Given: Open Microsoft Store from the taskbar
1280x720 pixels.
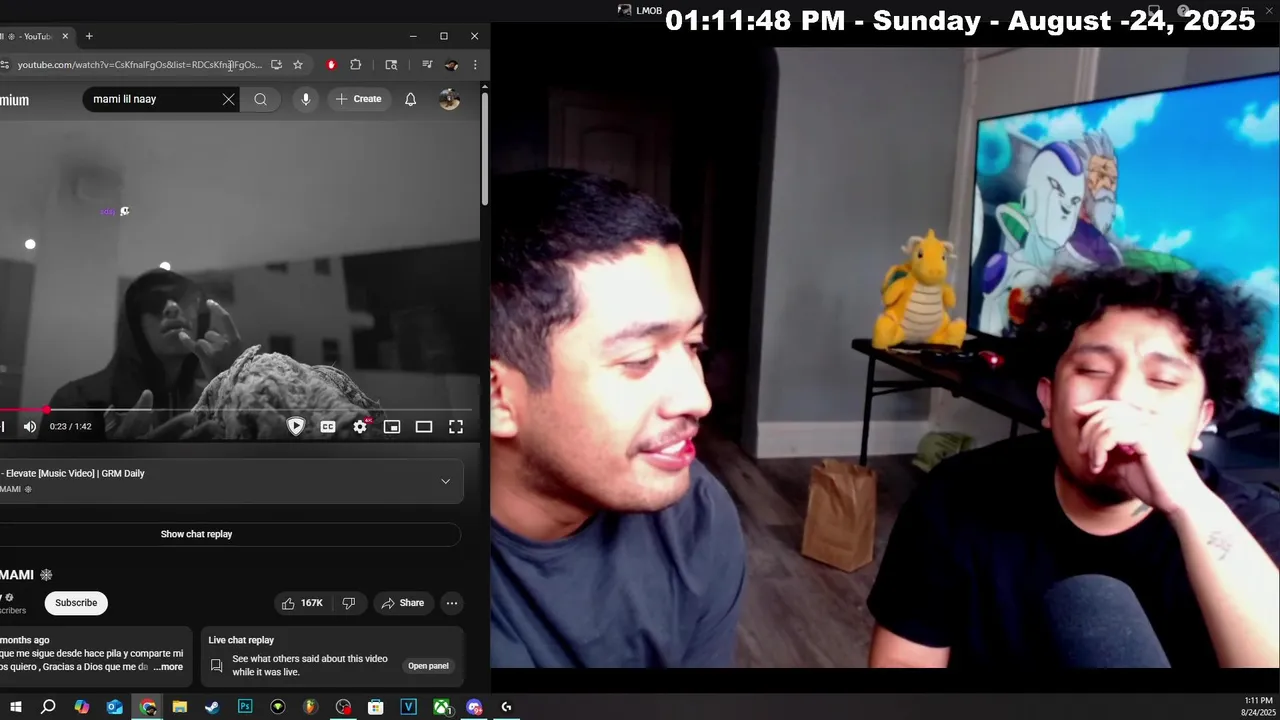Looking at the screenshot, I should pyautogui.click(x=376, y=707).
